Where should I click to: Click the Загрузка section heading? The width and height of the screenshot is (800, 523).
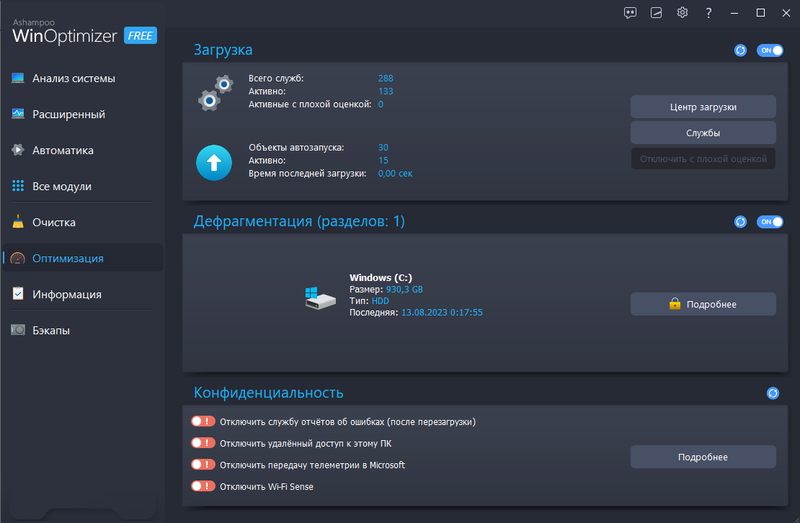pyautogui.click(x=223, y=49)
